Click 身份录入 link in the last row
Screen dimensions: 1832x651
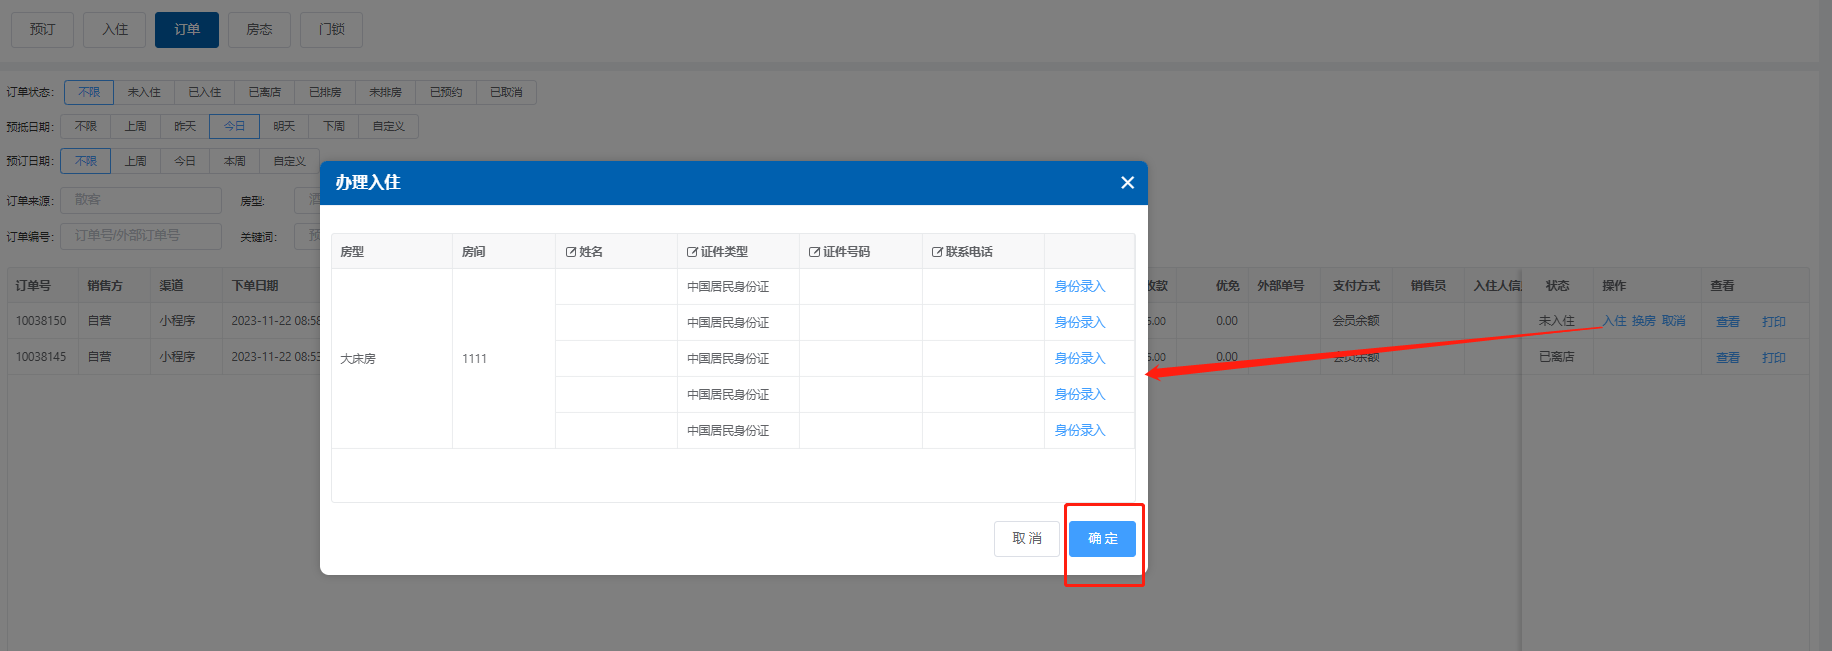(x=1079, y=431)
